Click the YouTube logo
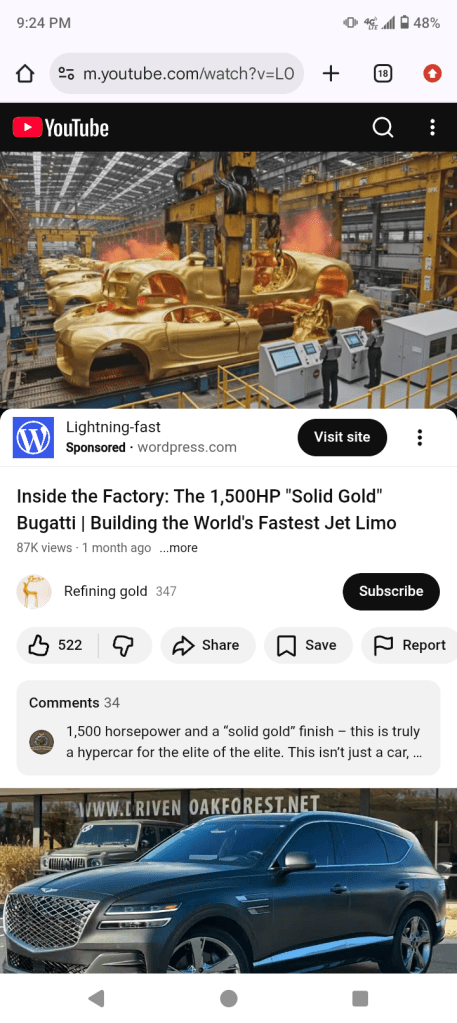 click(61, 127)
